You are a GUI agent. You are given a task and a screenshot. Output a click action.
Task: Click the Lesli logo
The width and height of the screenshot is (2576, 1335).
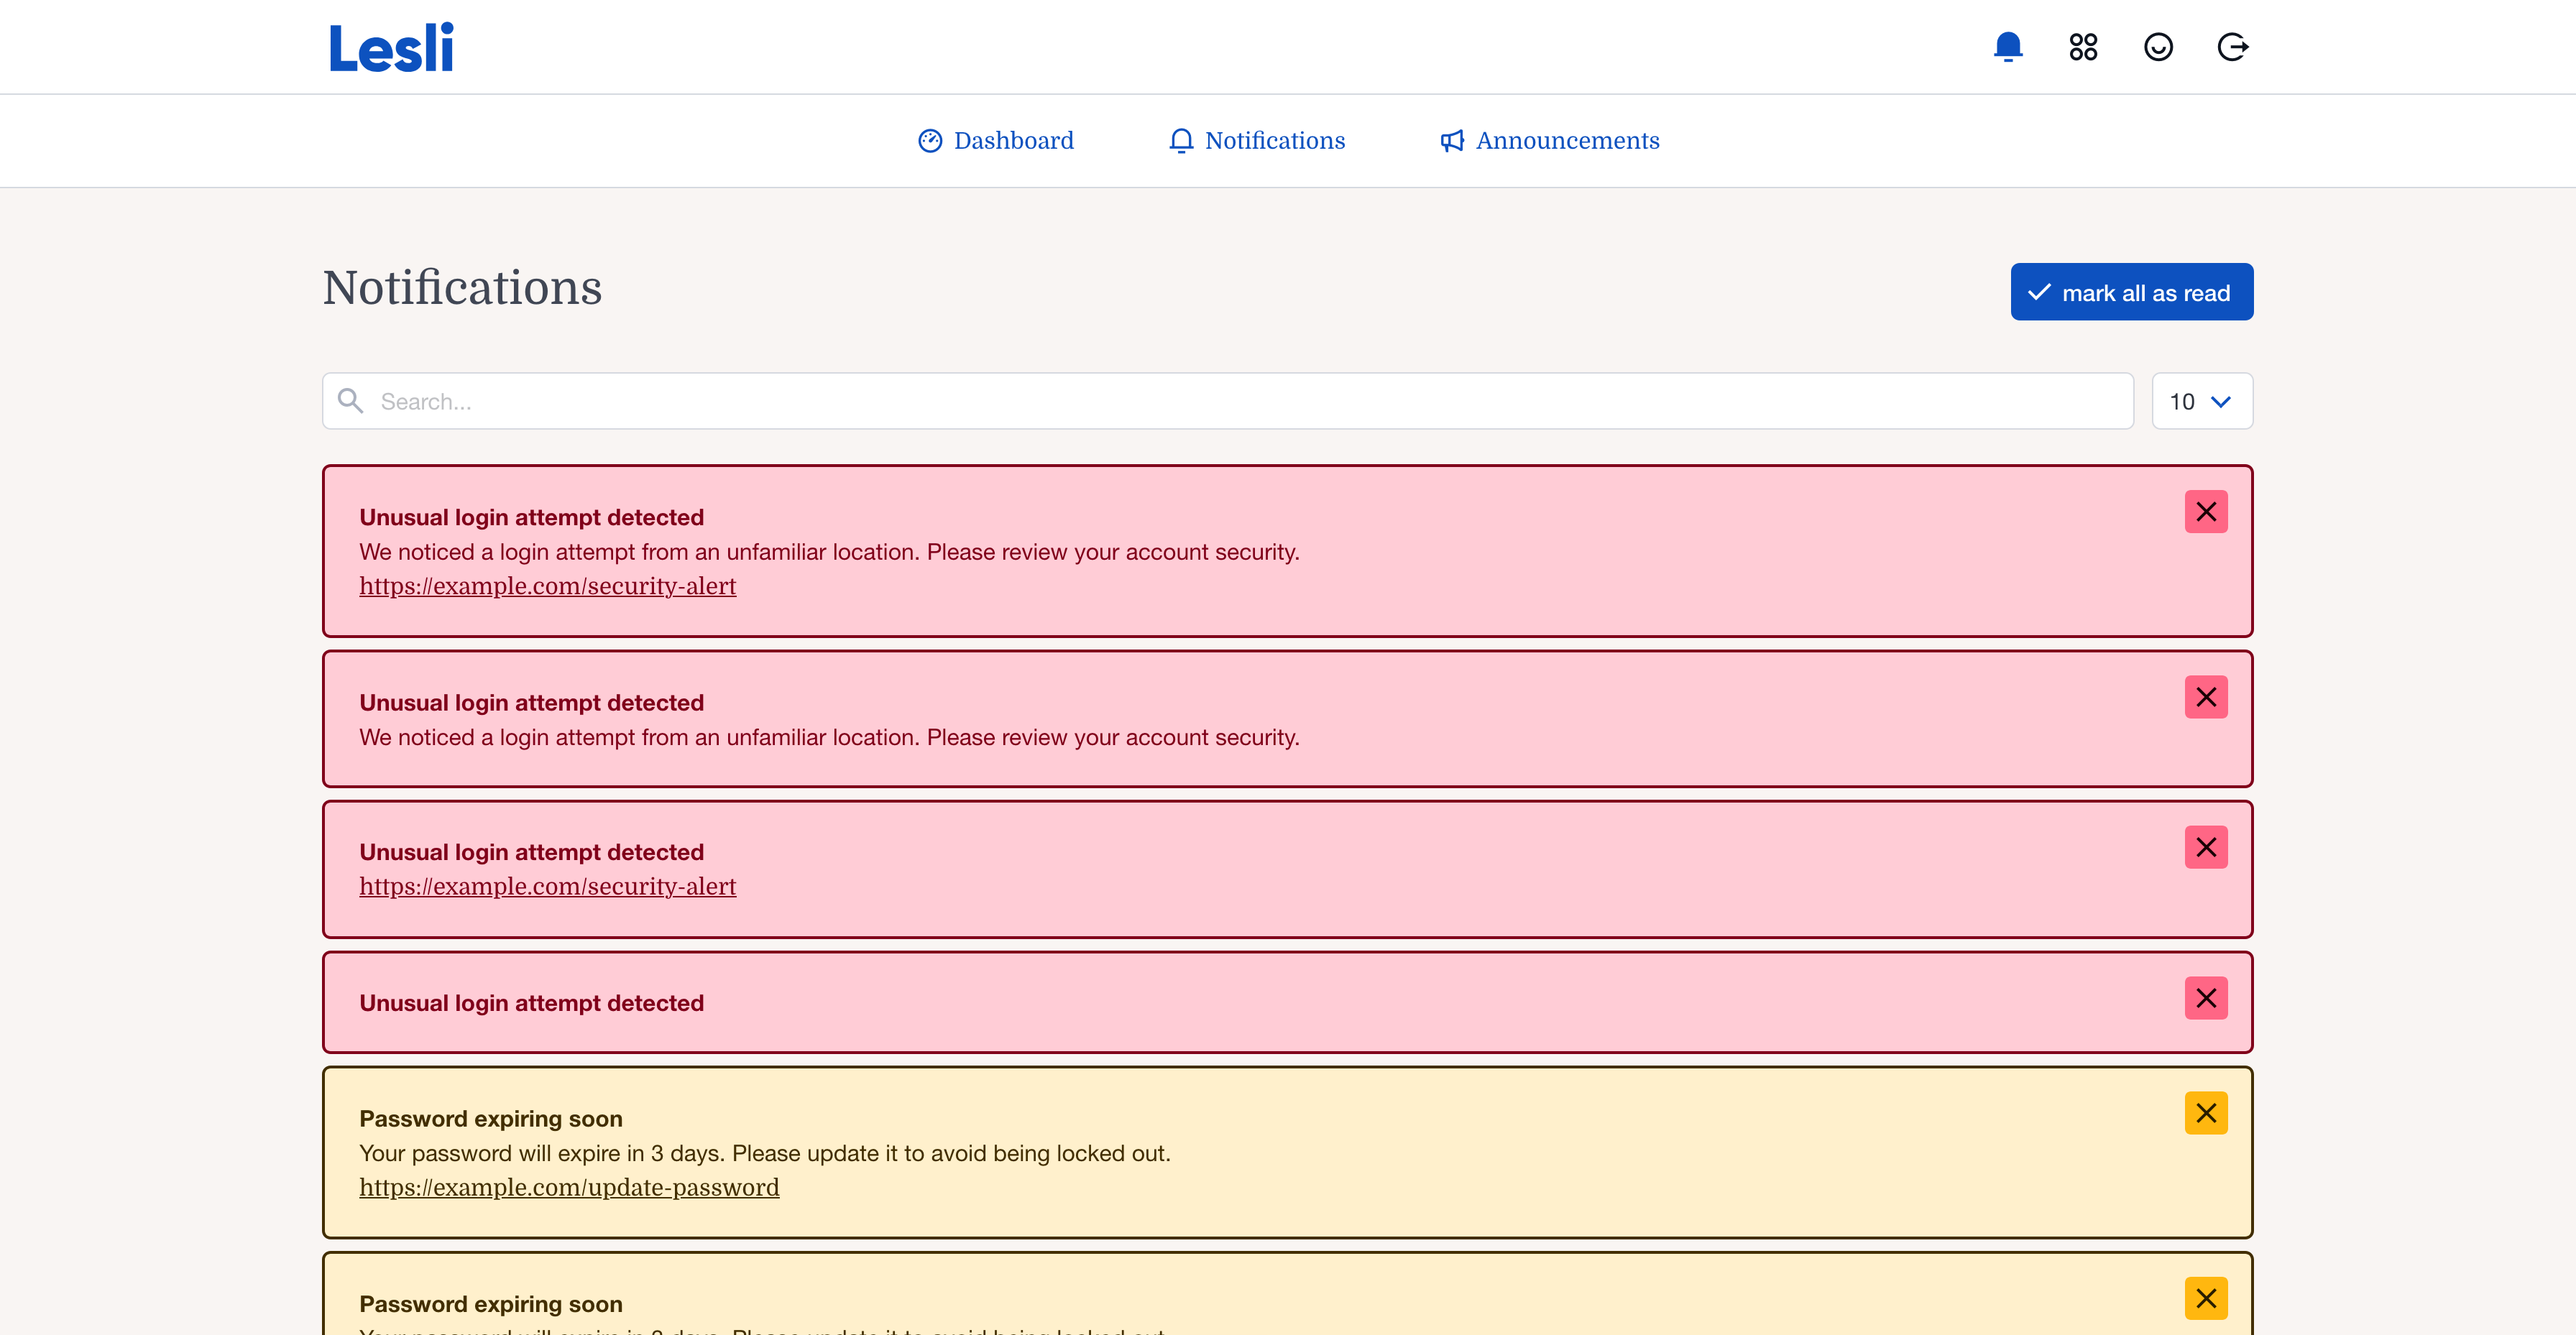point(391,47)
